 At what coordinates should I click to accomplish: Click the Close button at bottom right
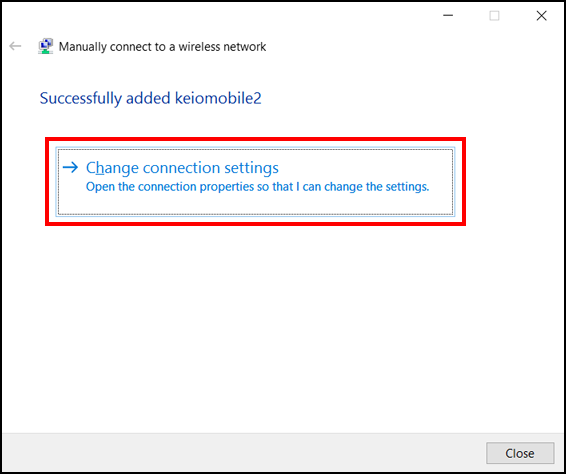[520, 453]
